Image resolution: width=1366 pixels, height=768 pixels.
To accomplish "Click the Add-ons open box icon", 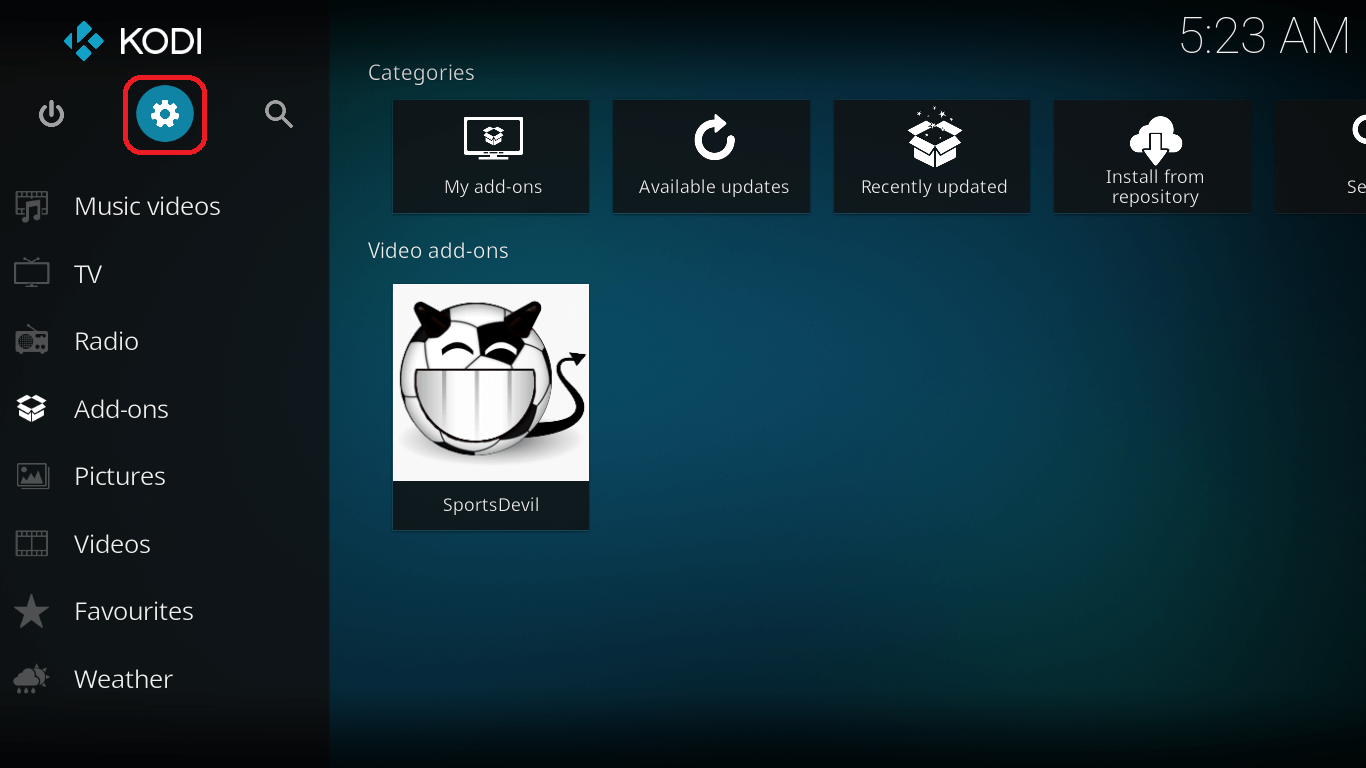I will click(32, 409).
